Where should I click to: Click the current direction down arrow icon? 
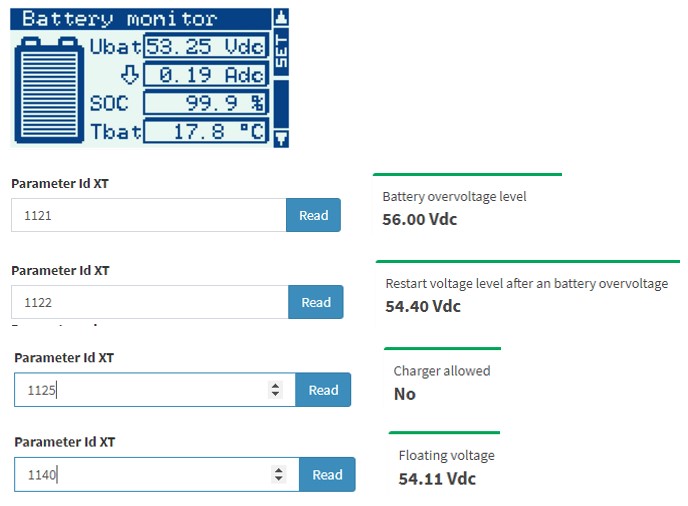pyautogui.click(x=130, y=75)
